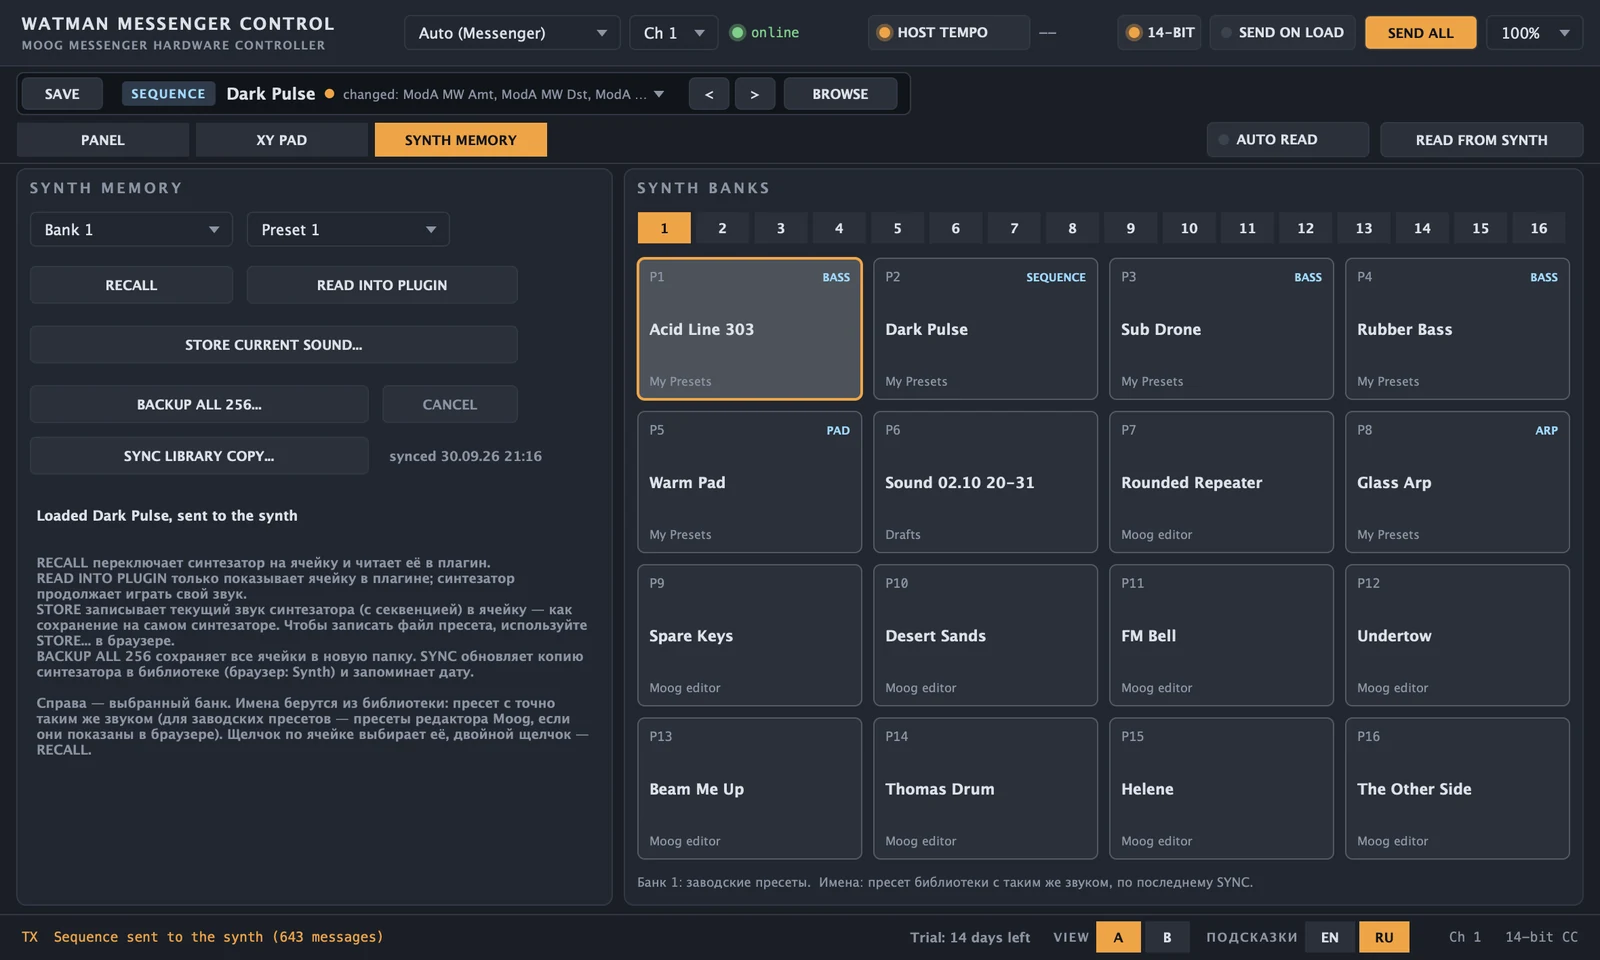Enable SEND ON LOAD

click(1282, 32)
